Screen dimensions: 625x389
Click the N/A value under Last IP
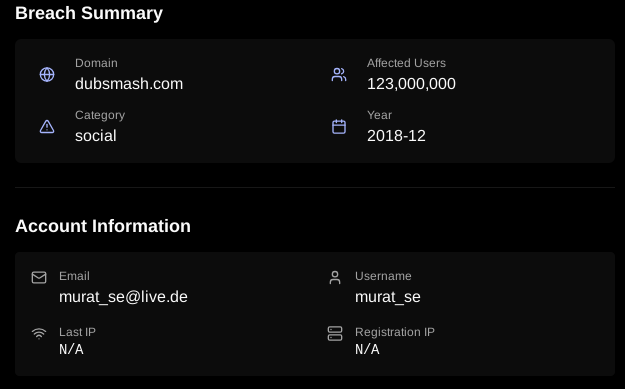pyautogui.click(x=71, y=350)
